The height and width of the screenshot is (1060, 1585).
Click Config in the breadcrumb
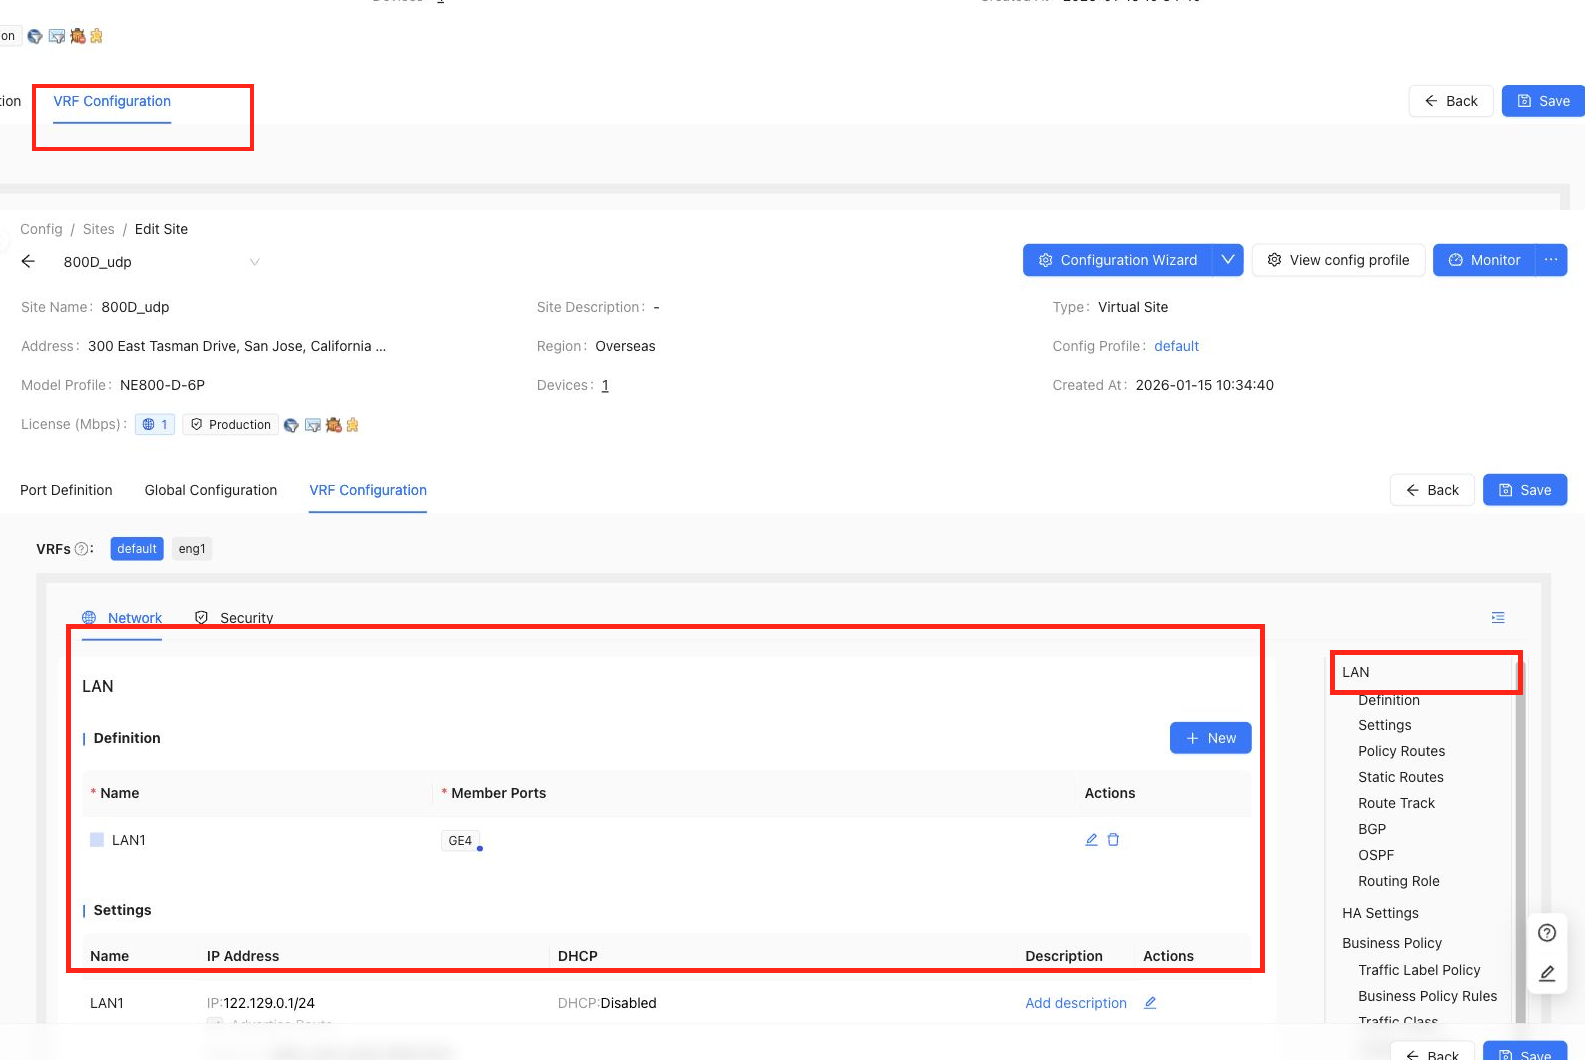click(41, 229)
